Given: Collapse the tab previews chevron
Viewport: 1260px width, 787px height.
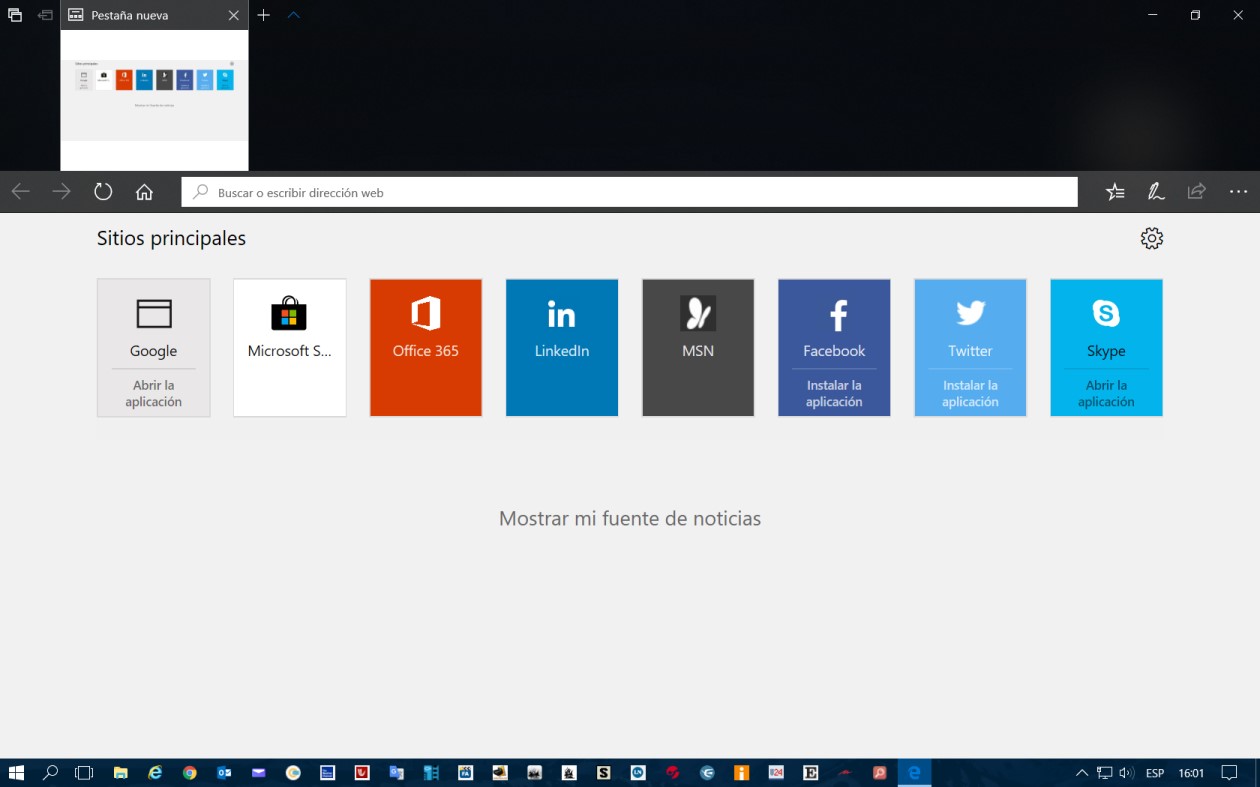Looking at the screenshot, I should click(x=293, y=15).
